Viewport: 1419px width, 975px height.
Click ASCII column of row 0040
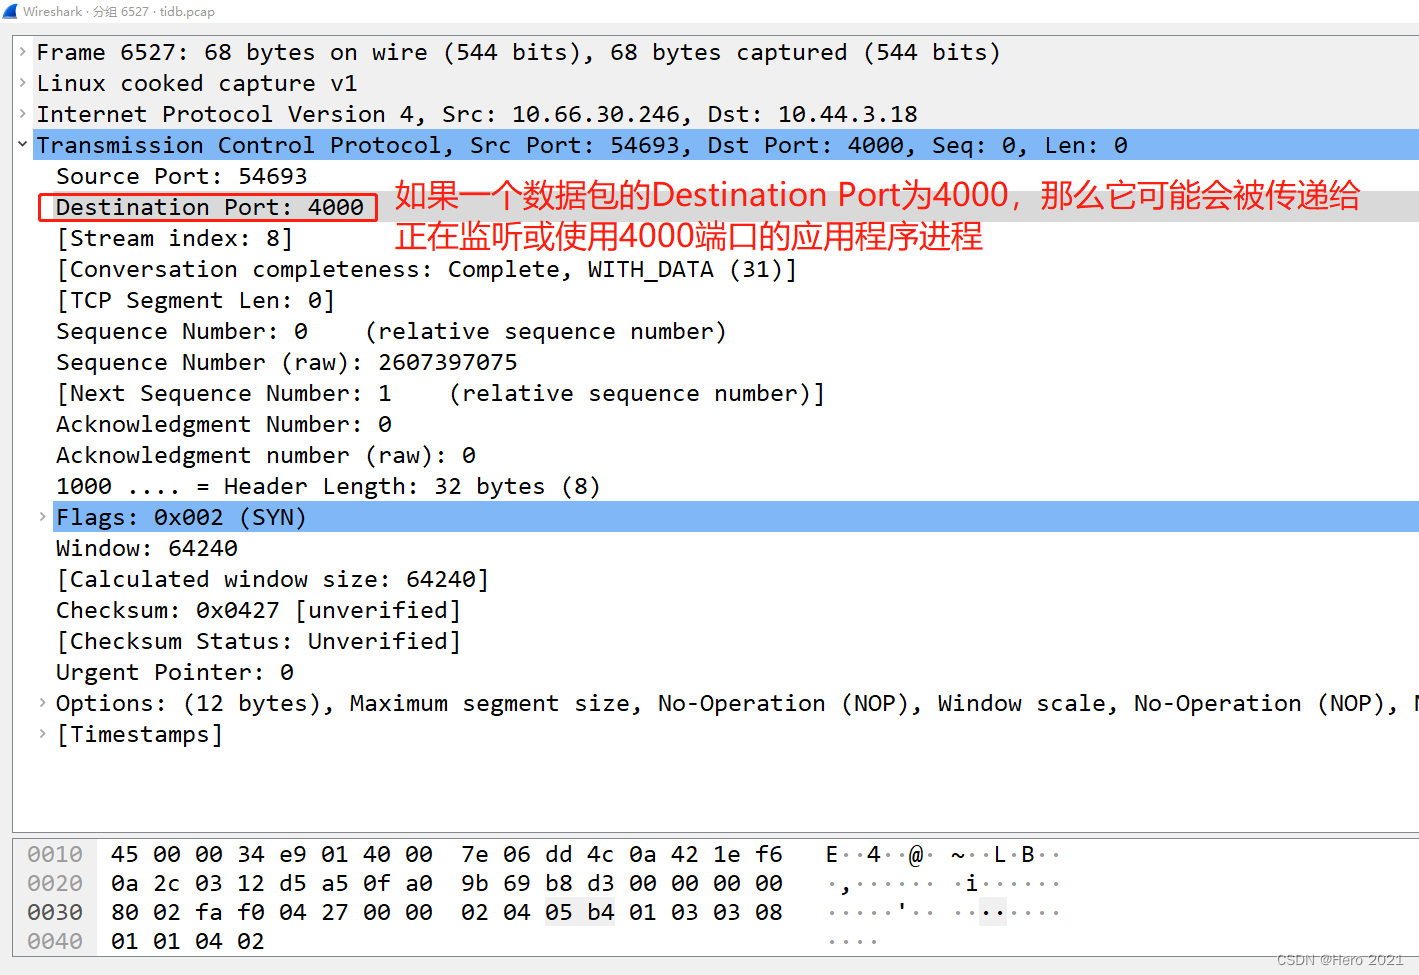point(853,941)
